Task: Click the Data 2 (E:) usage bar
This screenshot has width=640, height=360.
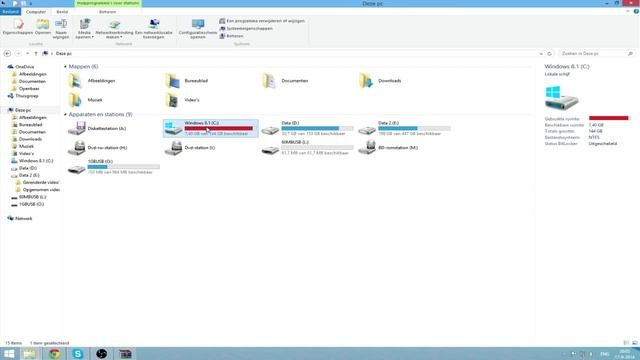Action: pos(414,129)
